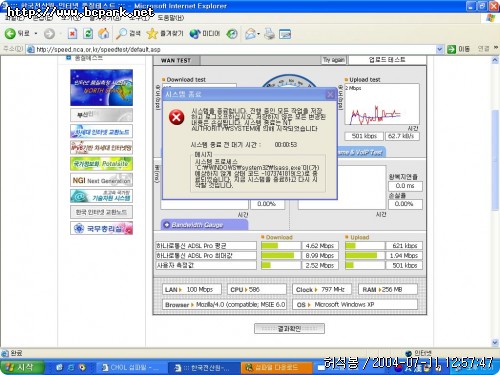Open the Game & VoIP Test tab
This screenshot has height=375, width=500.
click(361, 152)
